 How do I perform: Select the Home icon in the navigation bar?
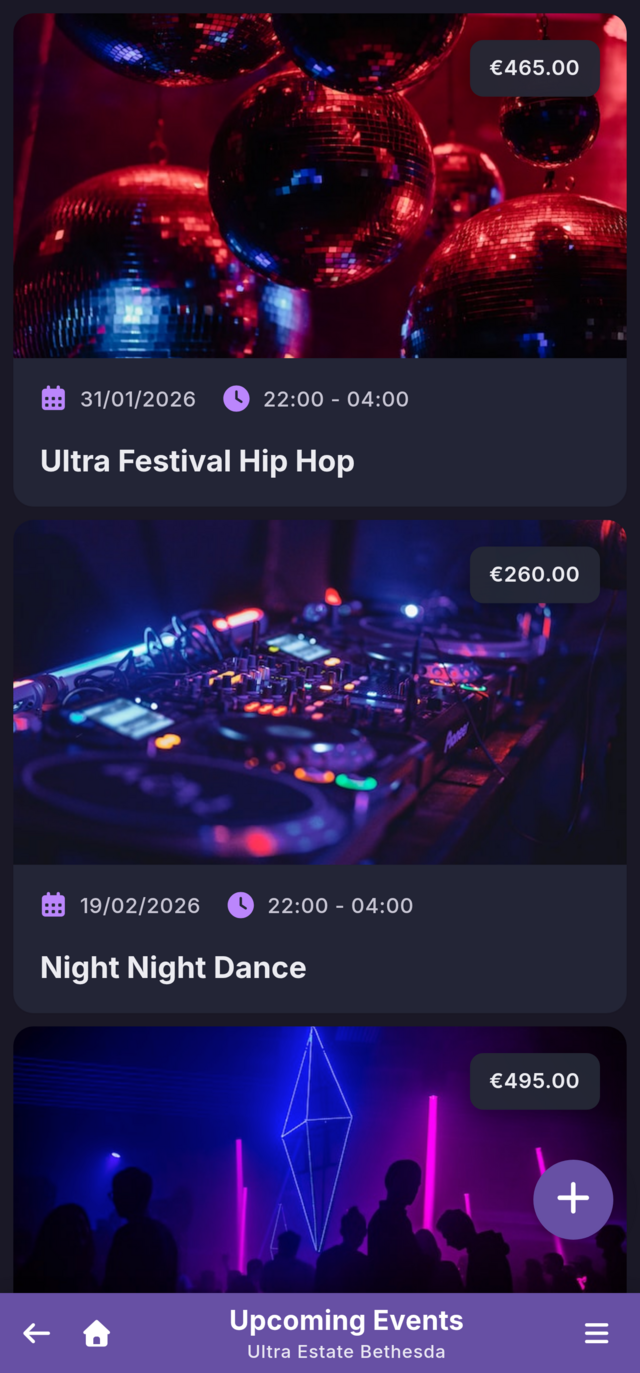[96, 1333]
